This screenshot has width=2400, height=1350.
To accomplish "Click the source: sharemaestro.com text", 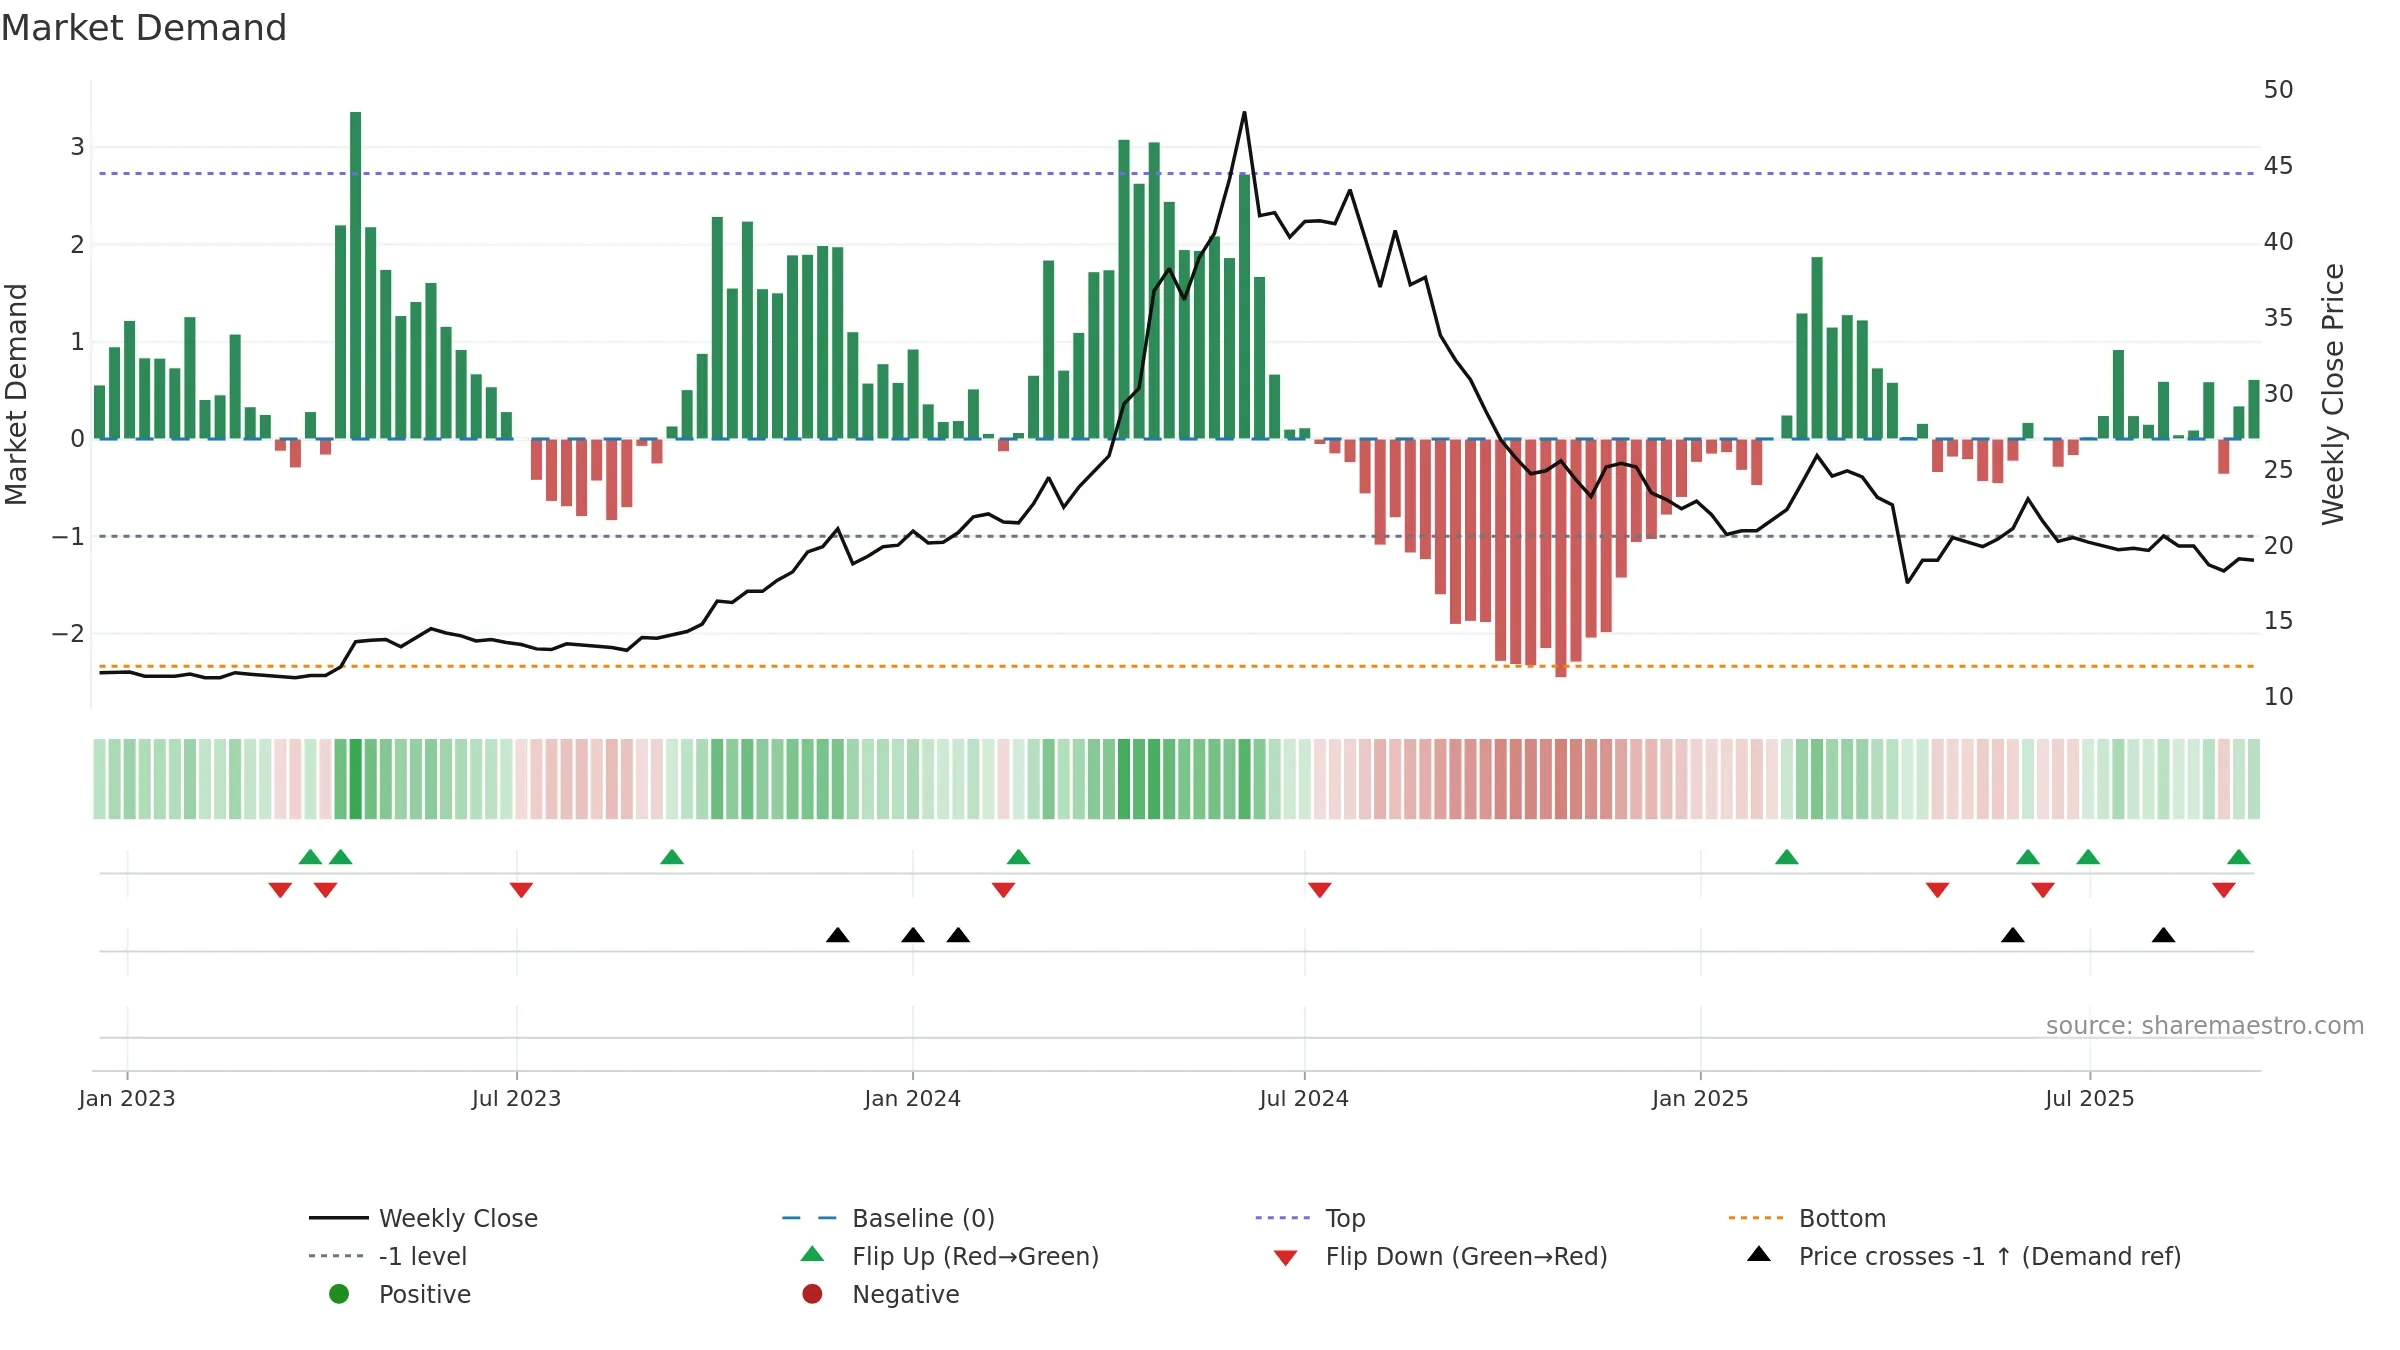I will pos(2205,1026).
